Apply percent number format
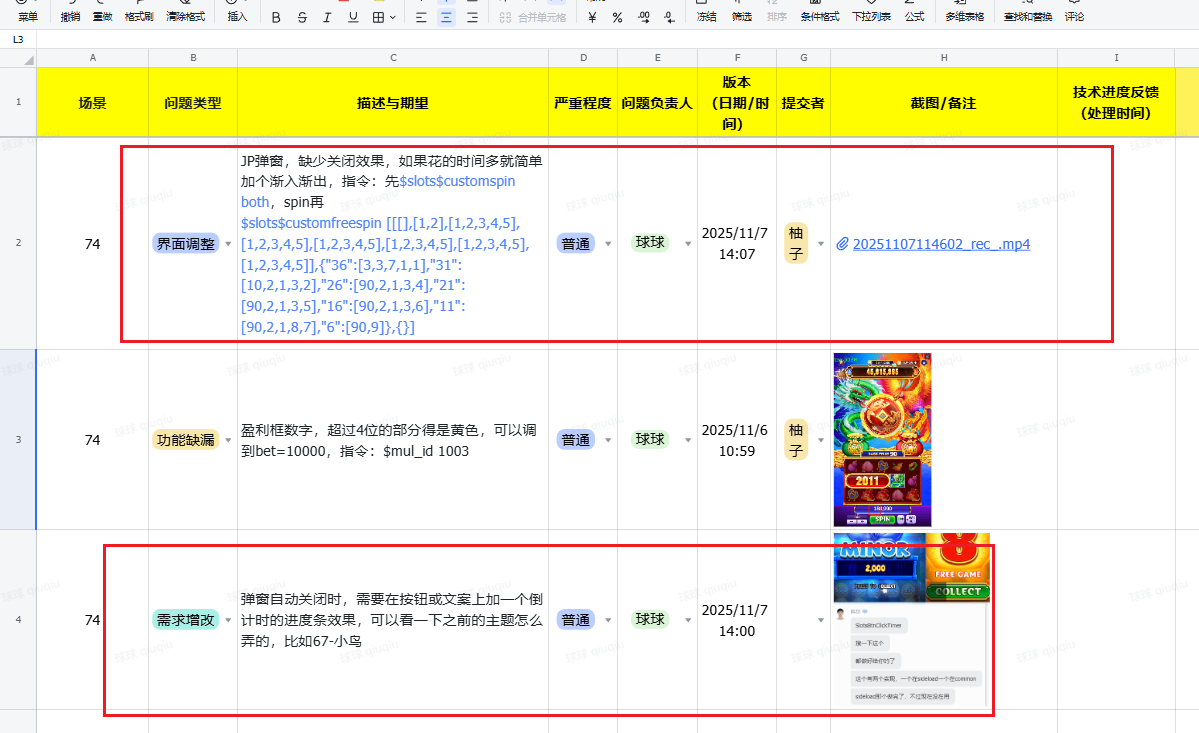This screenshot has height=733, width=1199. coord(617,17)
